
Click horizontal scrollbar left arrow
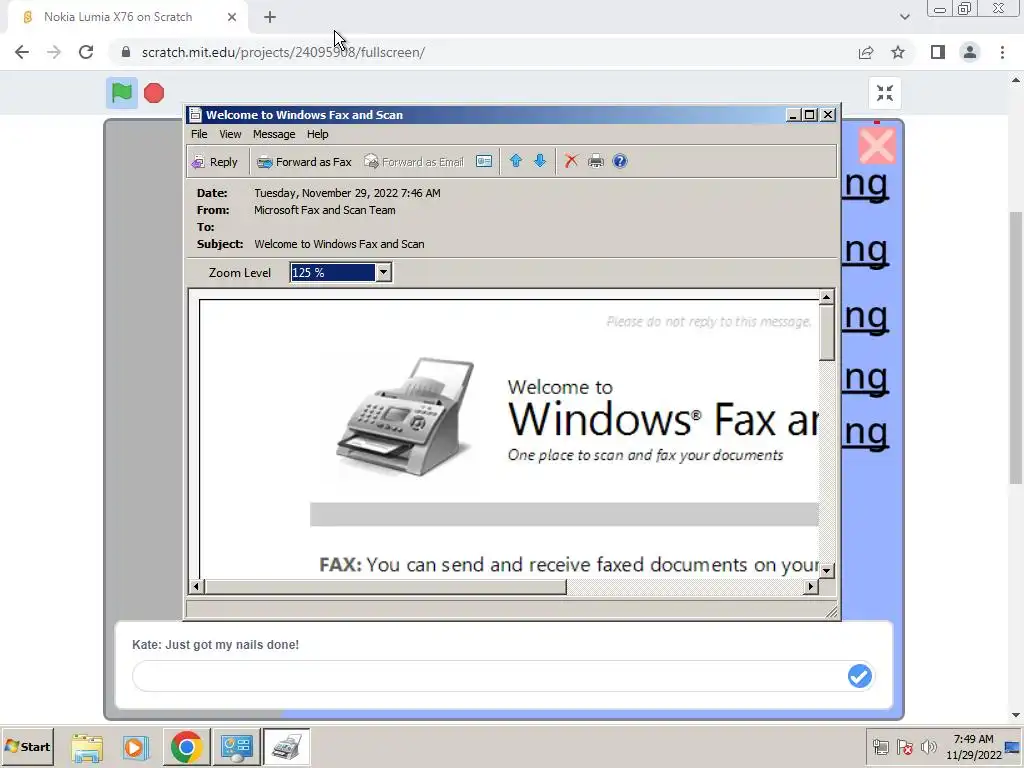point(196,586)
